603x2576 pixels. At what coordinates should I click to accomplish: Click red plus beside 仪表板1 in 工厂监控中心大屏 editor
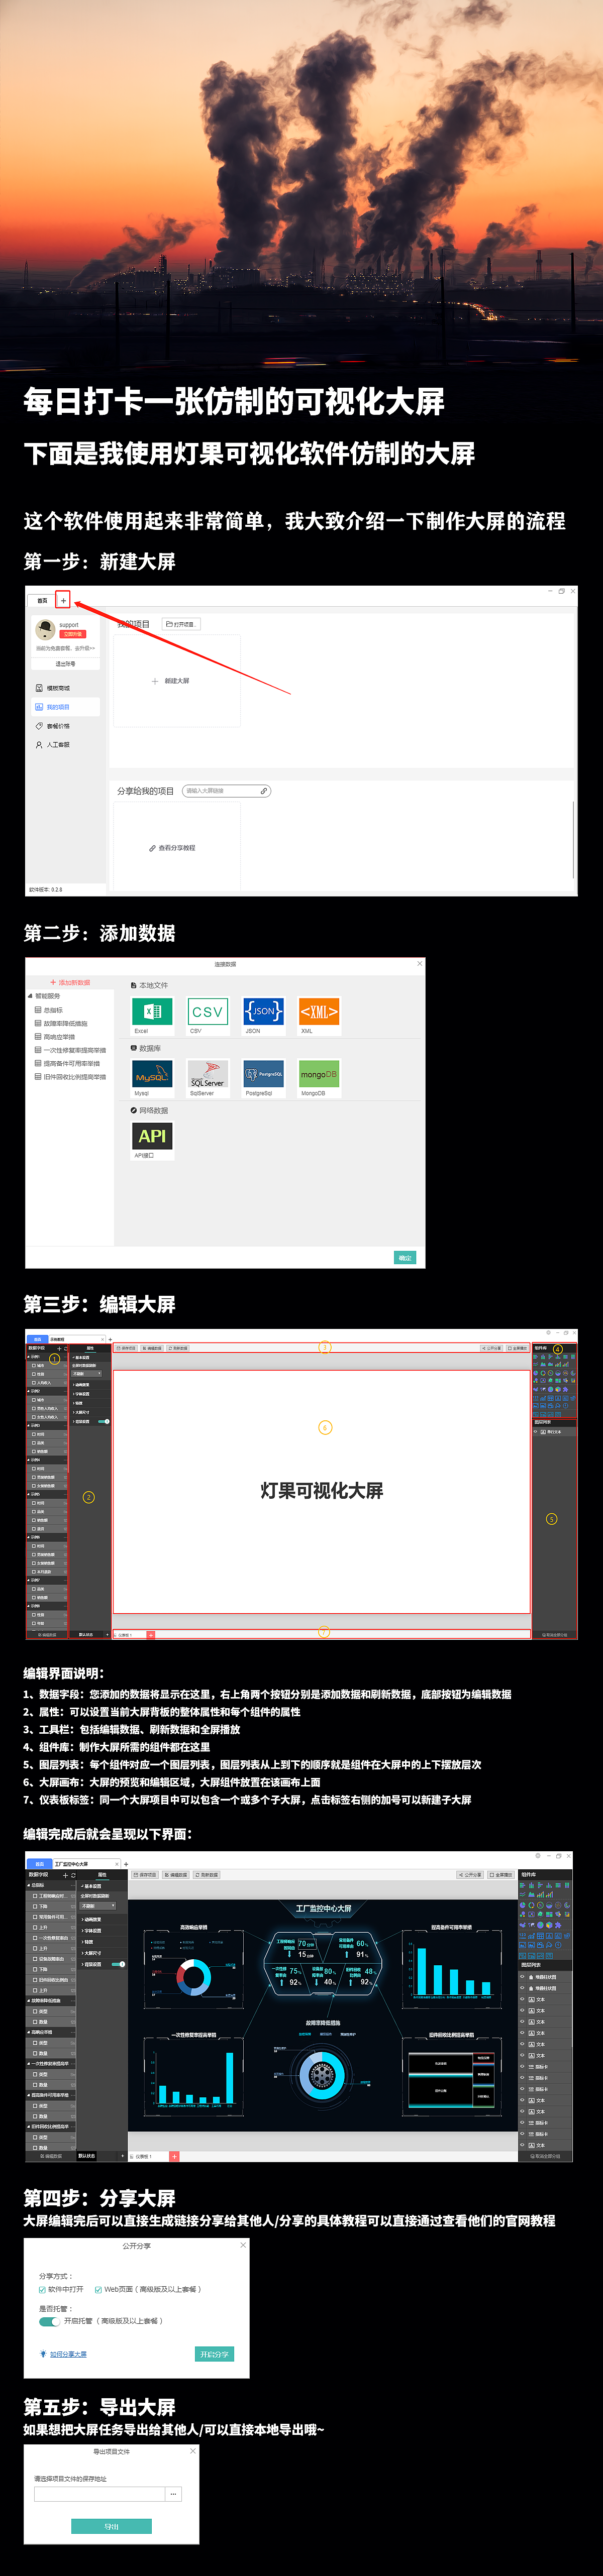tap(174, 2156)
